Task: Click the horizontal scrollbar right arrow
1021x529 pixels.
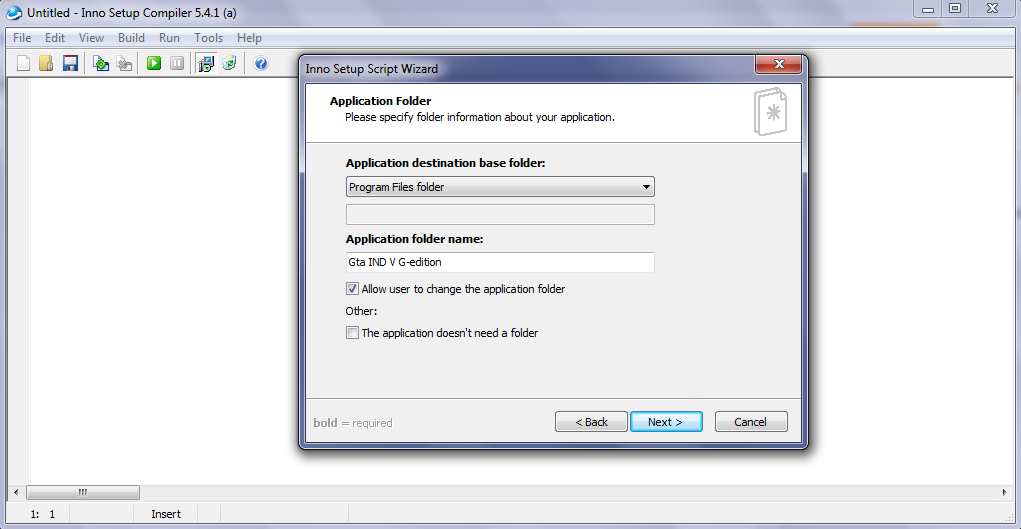Action: pos(1005,493)
